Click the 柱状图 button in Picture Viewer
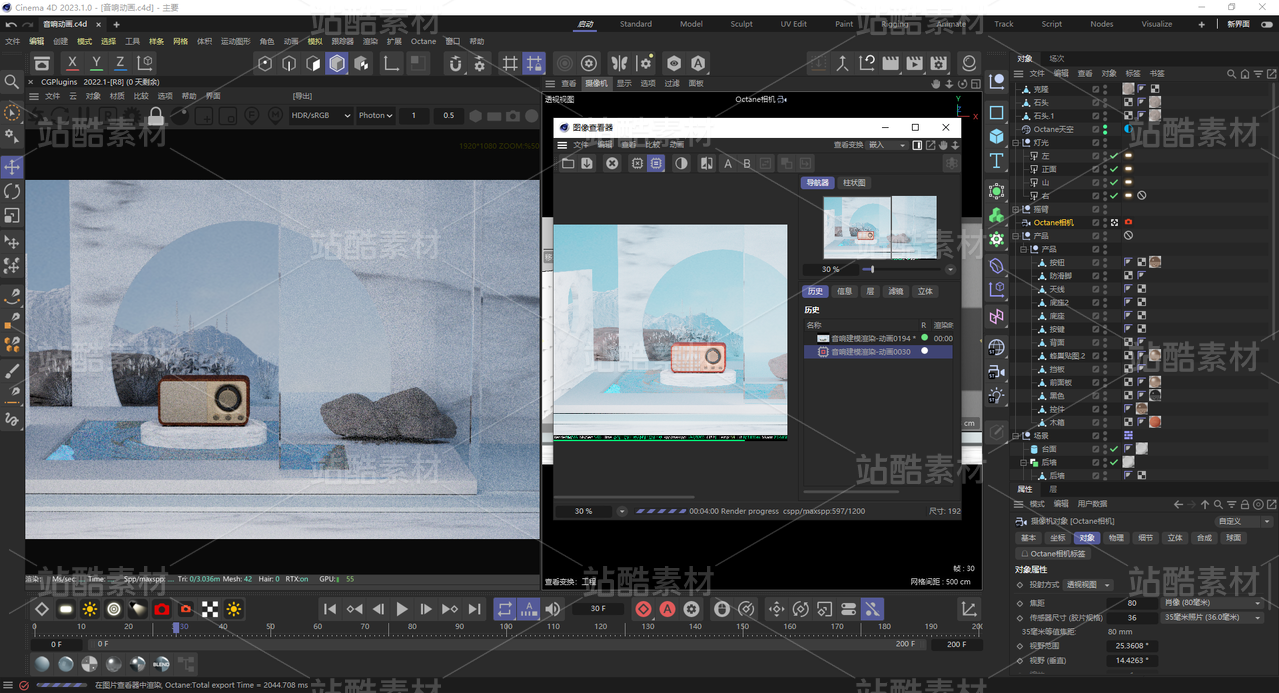The height and width of the screenshot is (693, 1279). [x=855, y=183]
